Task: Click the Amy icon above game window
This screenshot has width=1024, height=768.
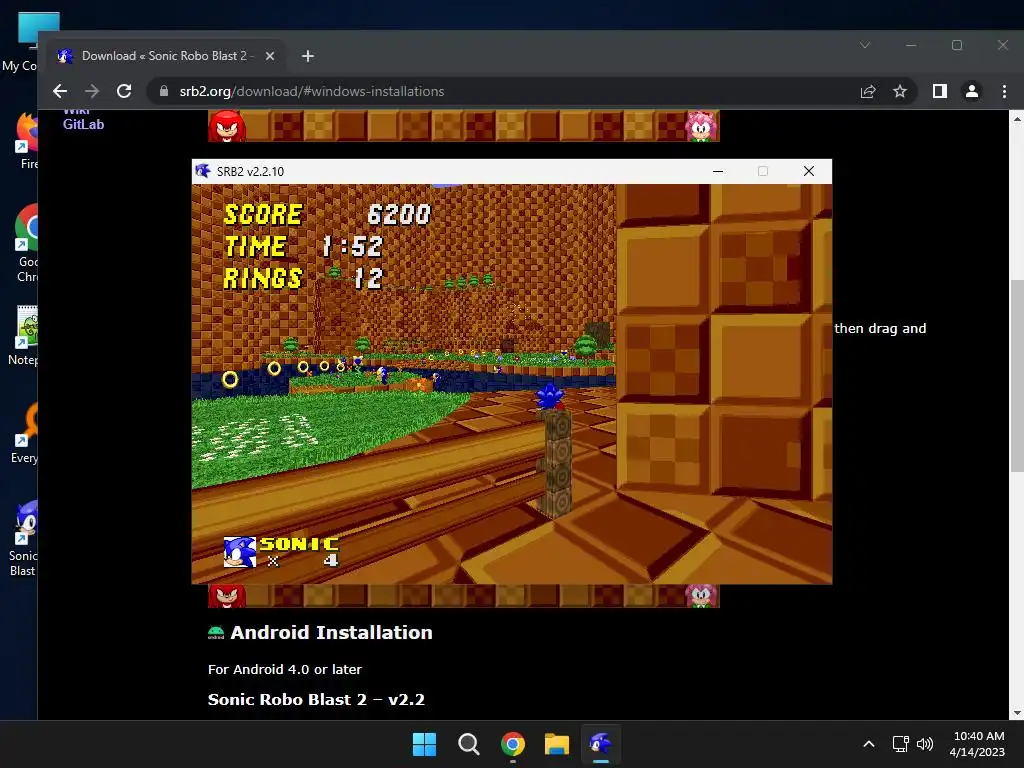Action: pos(701,125)
